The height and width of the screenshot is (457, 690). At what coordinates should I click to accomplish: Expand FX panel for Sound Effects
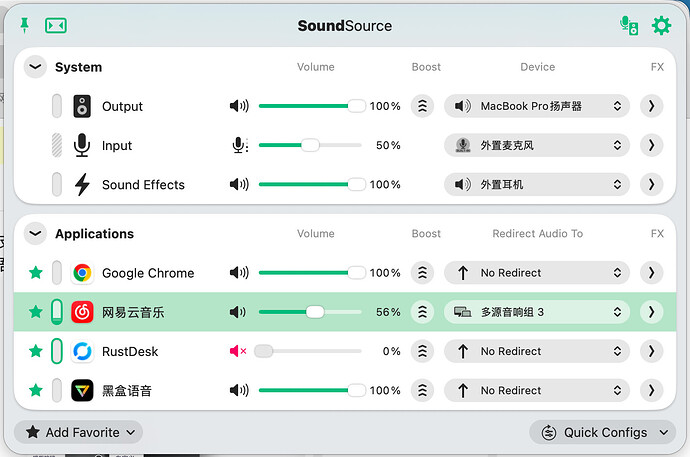652,184
